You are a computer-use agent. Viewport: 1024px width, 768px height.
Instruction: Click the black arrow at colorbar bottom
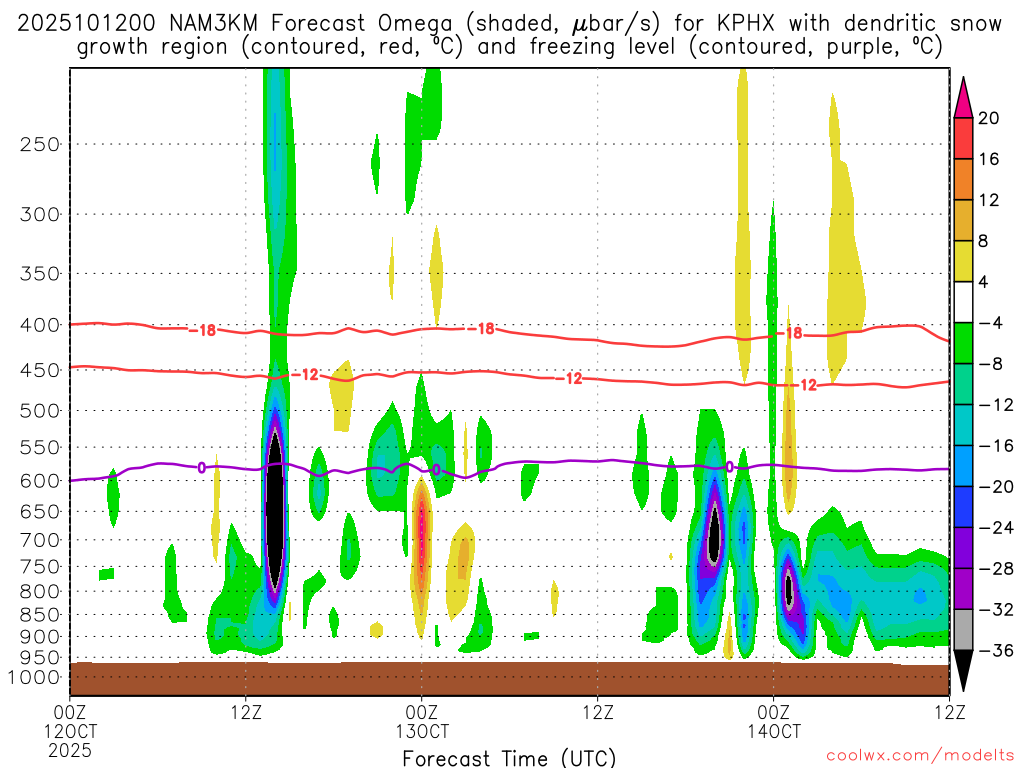[963, 671]
